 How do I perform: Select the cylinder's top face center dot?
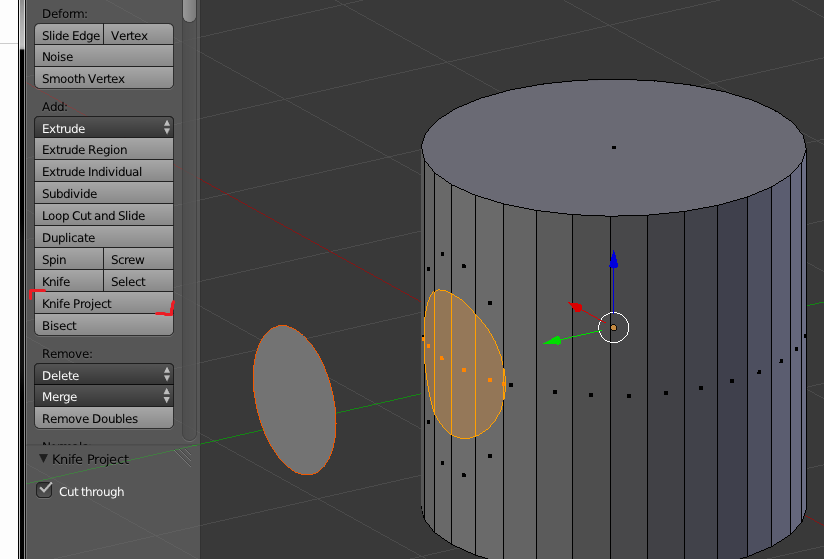[x=614, y=148]
